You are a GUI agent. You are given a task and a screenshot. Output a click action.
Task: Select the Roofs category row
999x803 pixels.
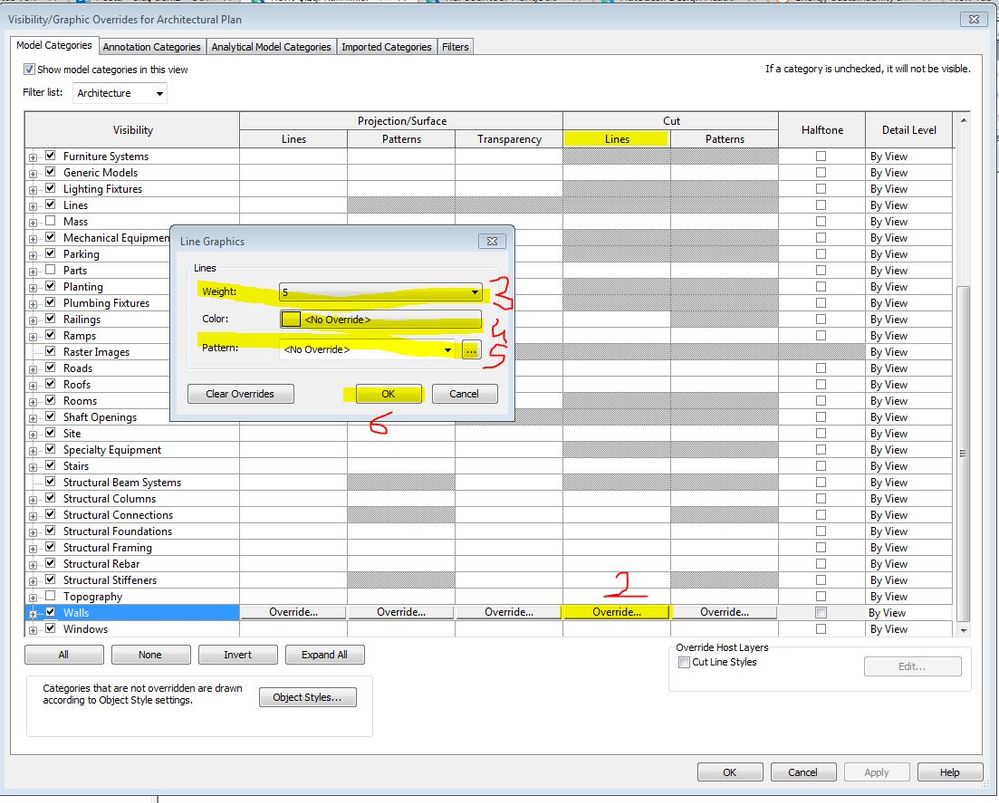point(76,384)
